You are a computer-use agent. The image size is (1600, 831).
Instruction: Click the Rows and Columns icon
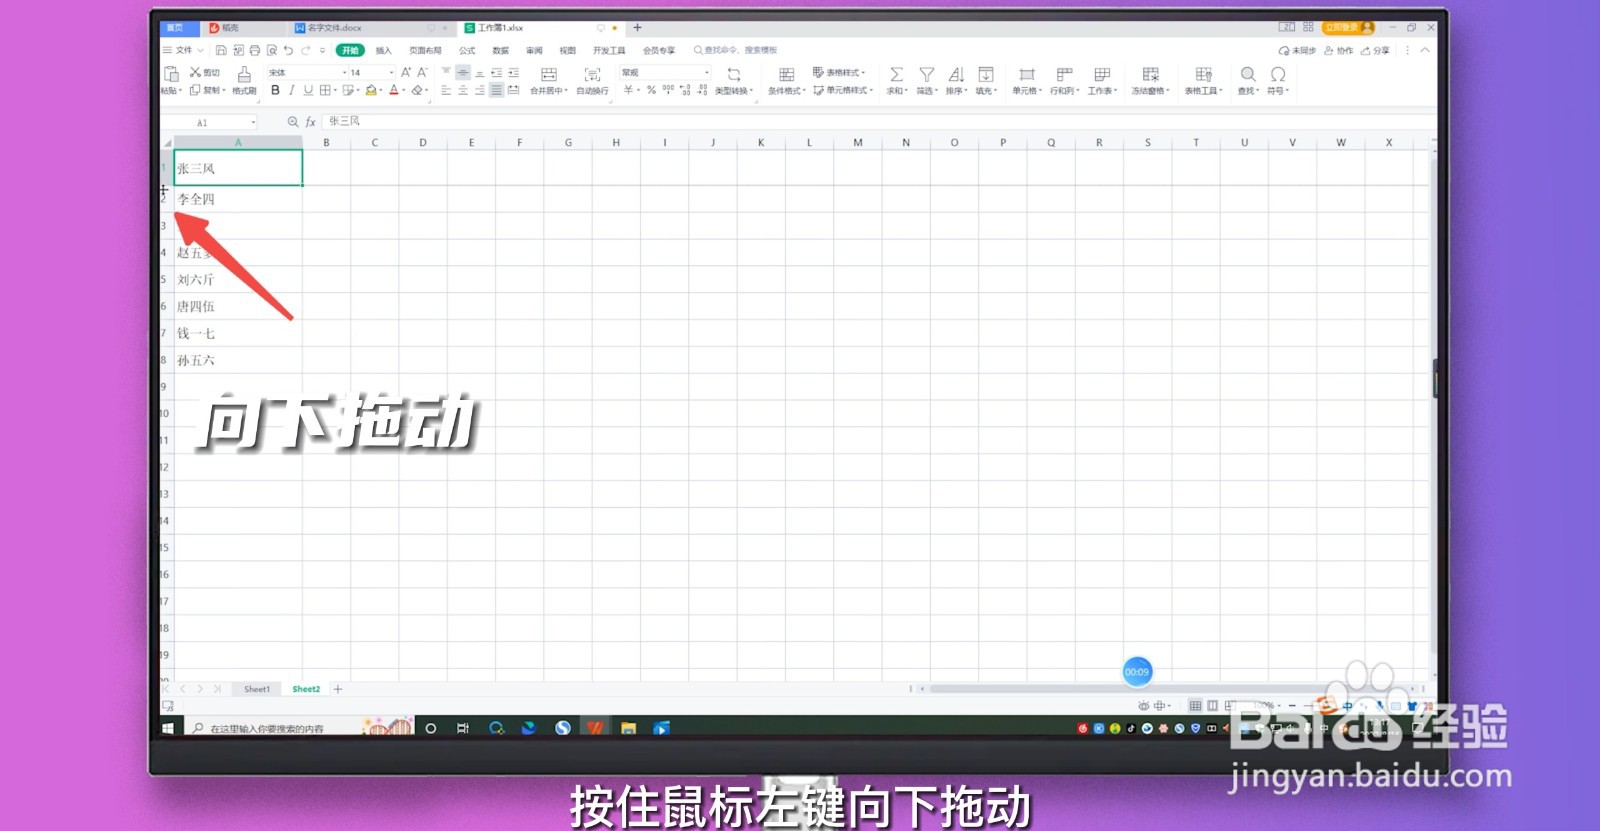pyautogui.click(x=1064, y=75)
